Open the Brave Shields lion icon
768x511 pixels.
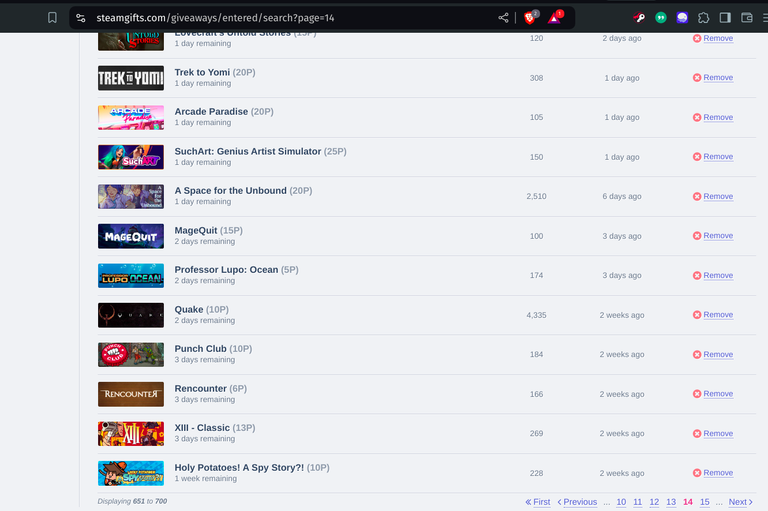(530, 18)
